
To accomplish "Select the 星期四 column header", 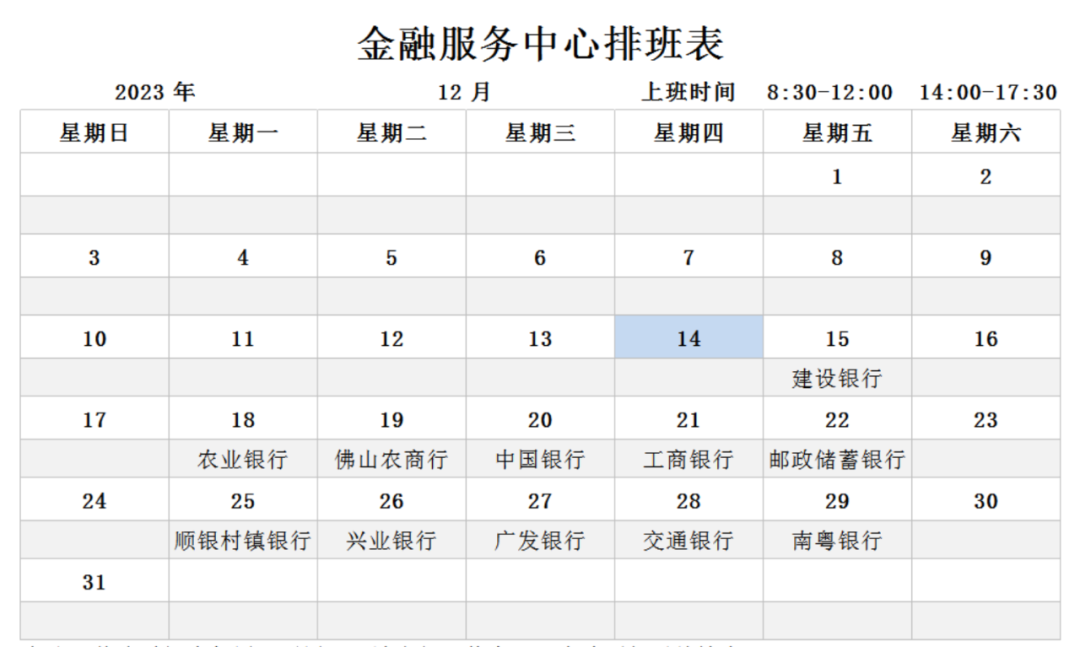I will tap(689, 132).
